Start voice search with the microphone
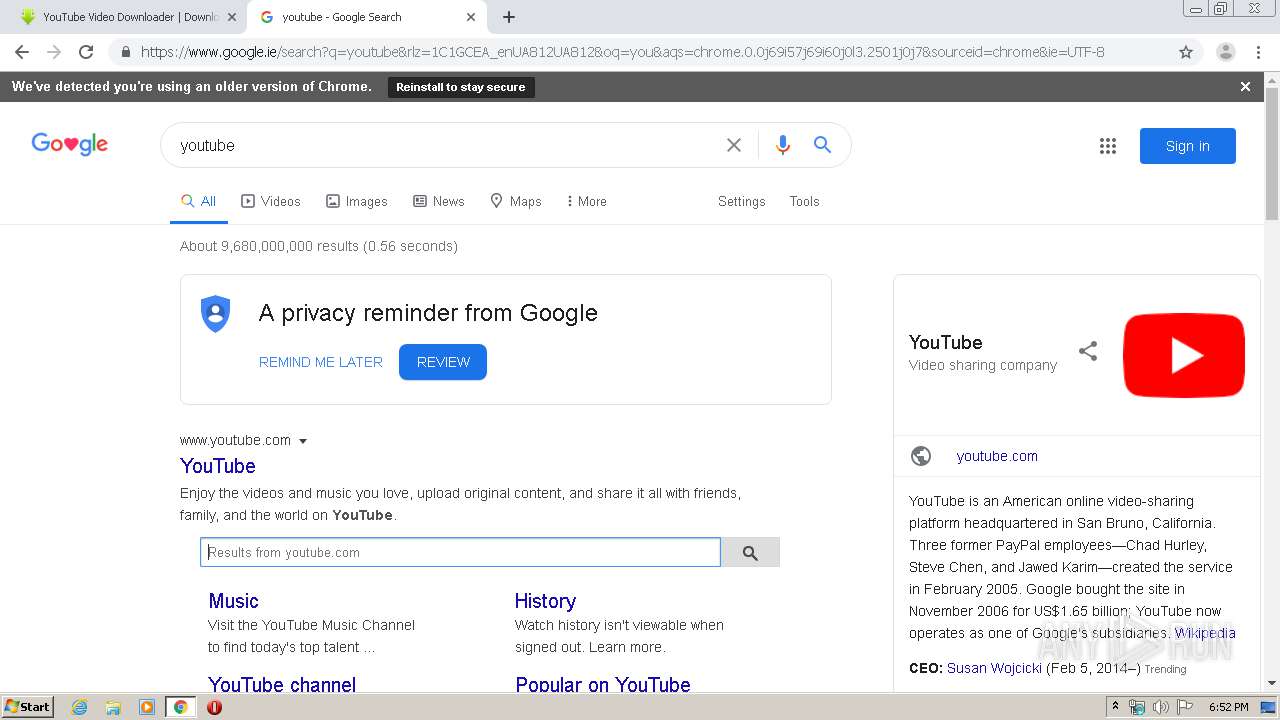 click(783, 145)
